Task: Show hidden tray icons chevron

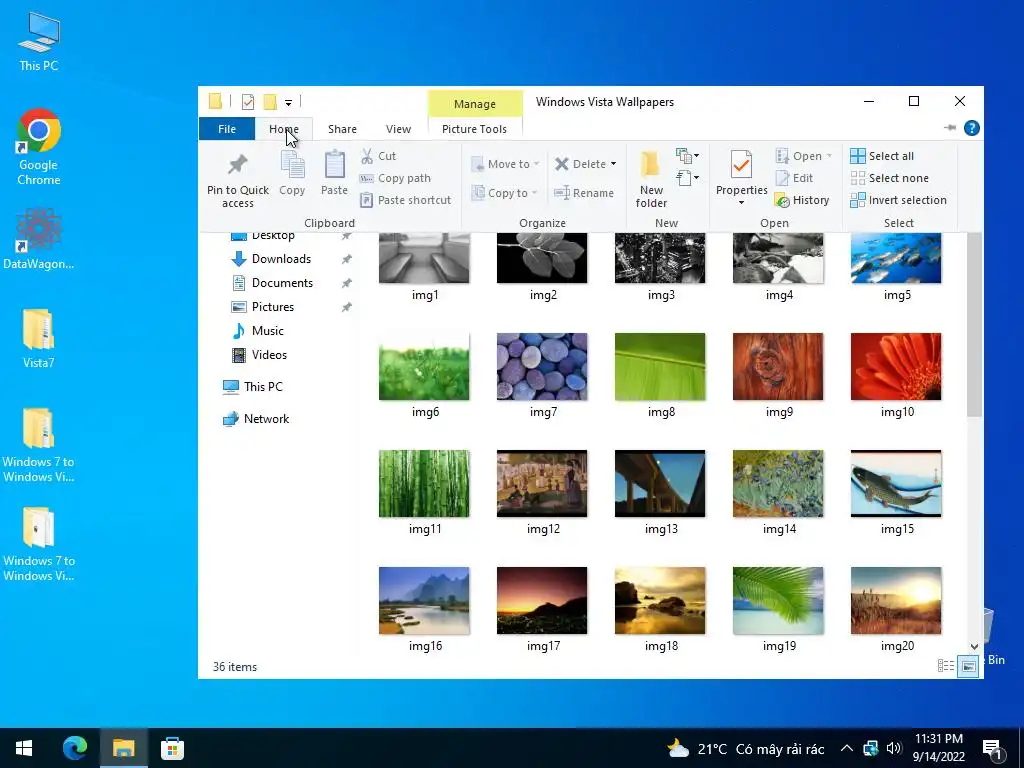Action: (x=846, y=748)
